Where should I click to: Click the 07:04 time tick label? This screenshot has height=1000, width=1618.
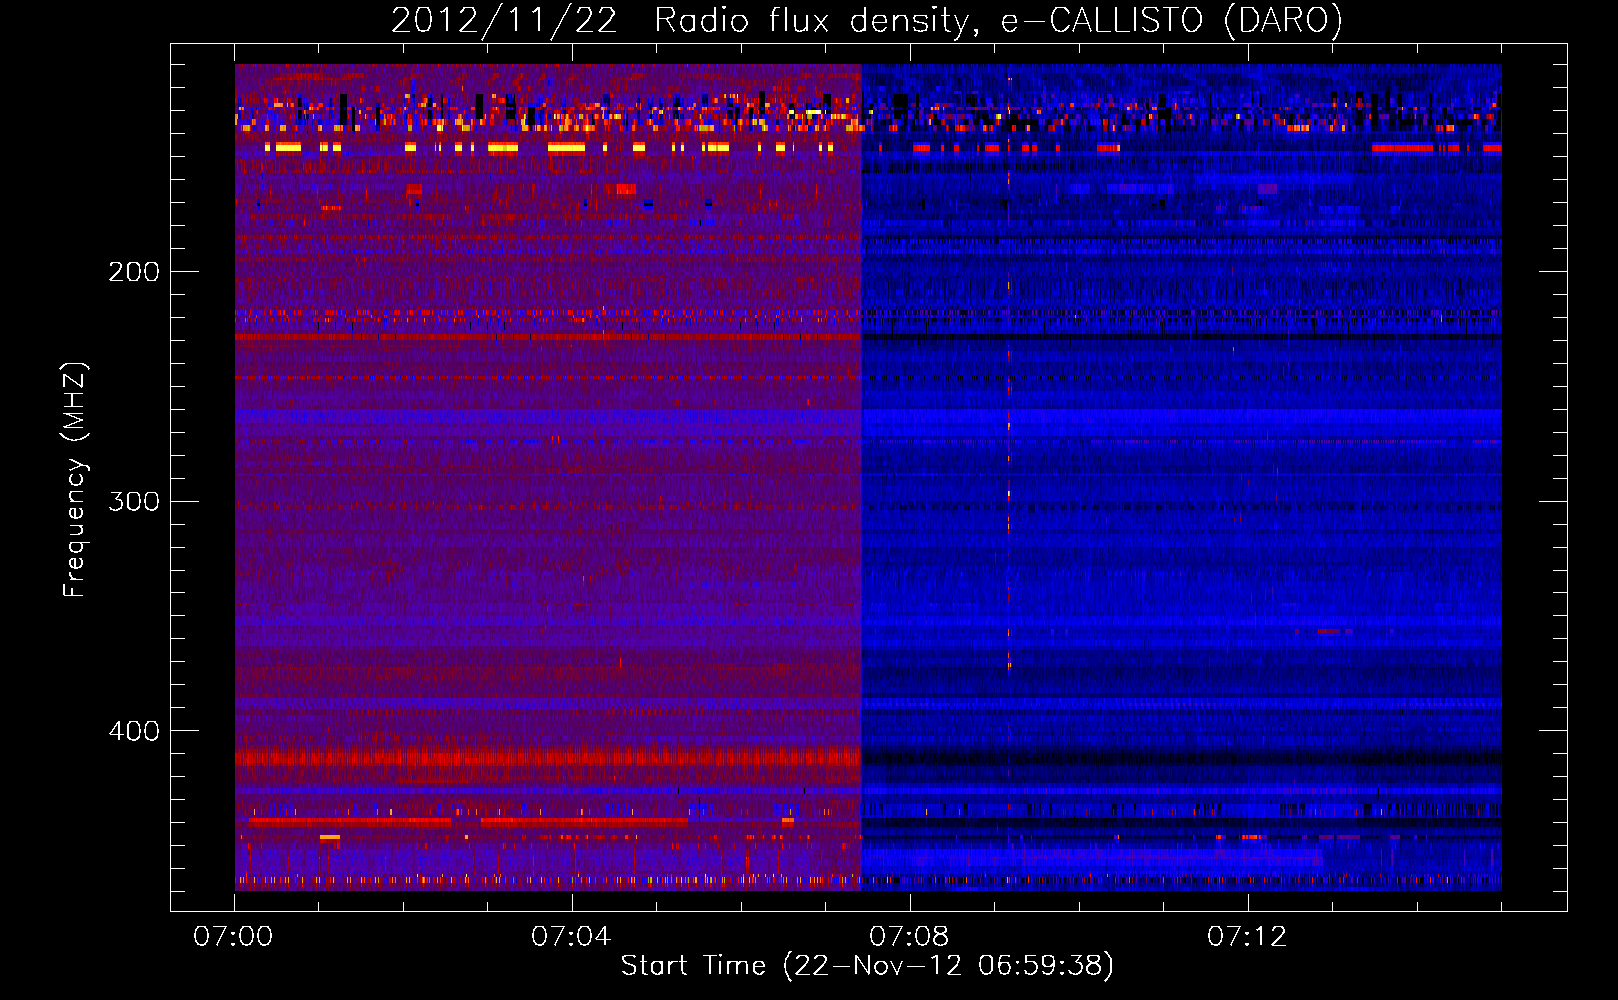[x=571, y=937]
